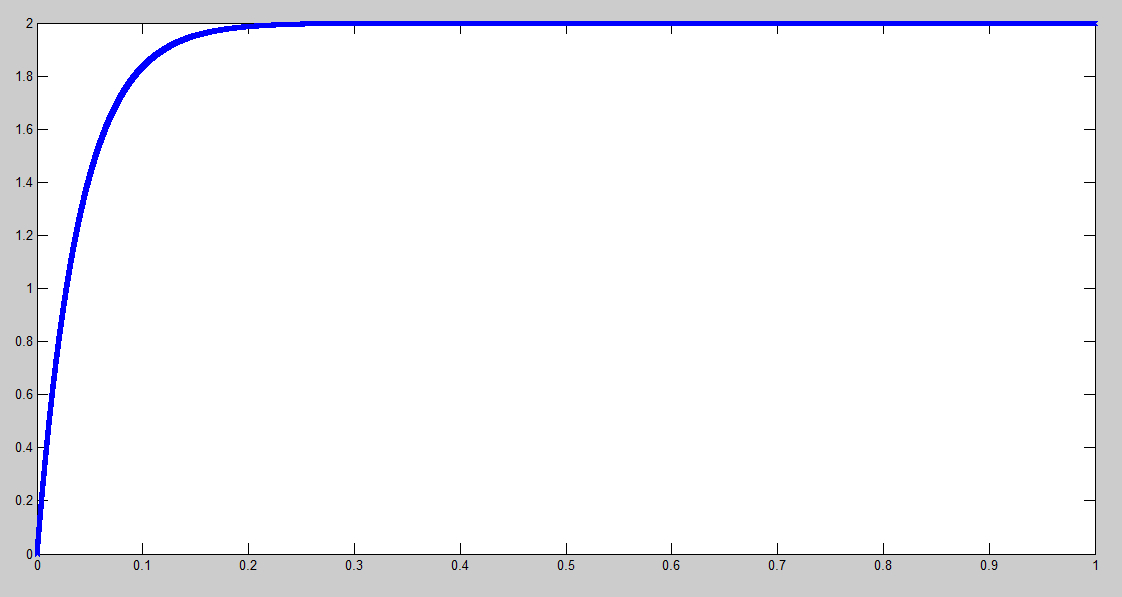
Task: Select the y-axis tick label 0.4
Action: 22,447
